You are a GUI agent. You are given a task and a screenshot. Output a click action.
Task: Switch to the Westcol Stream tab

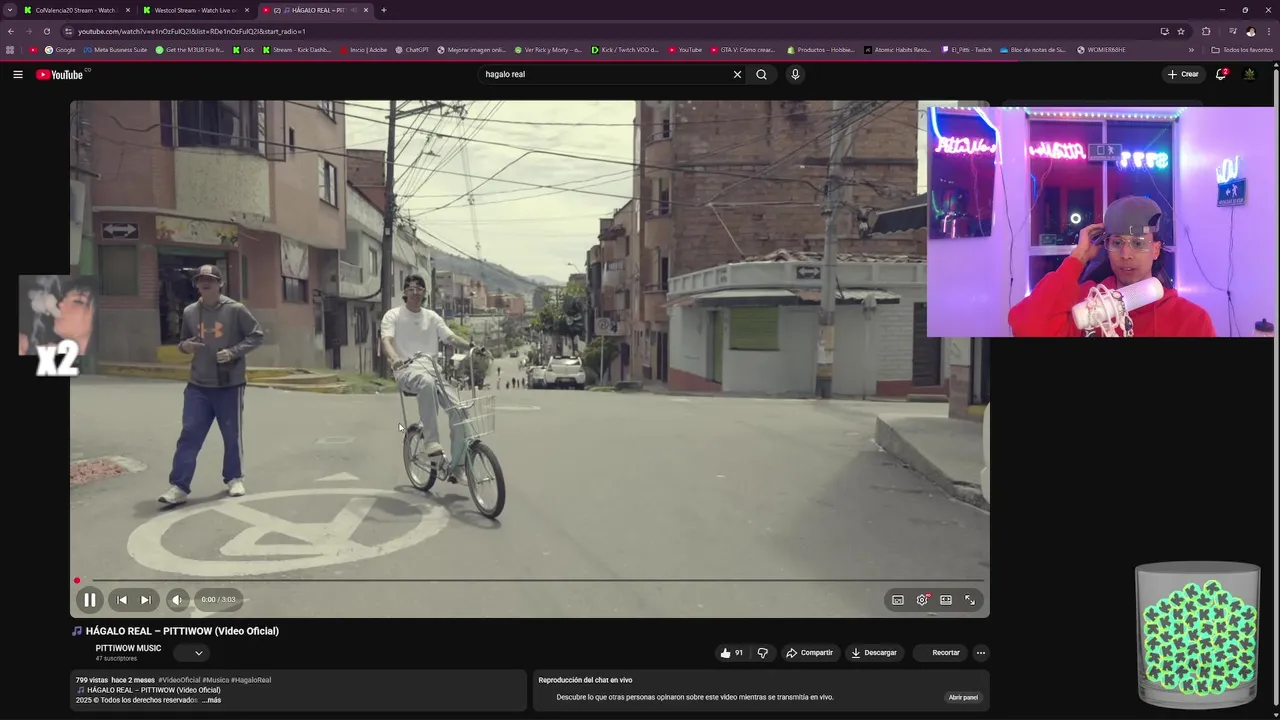tap(196, 10)
